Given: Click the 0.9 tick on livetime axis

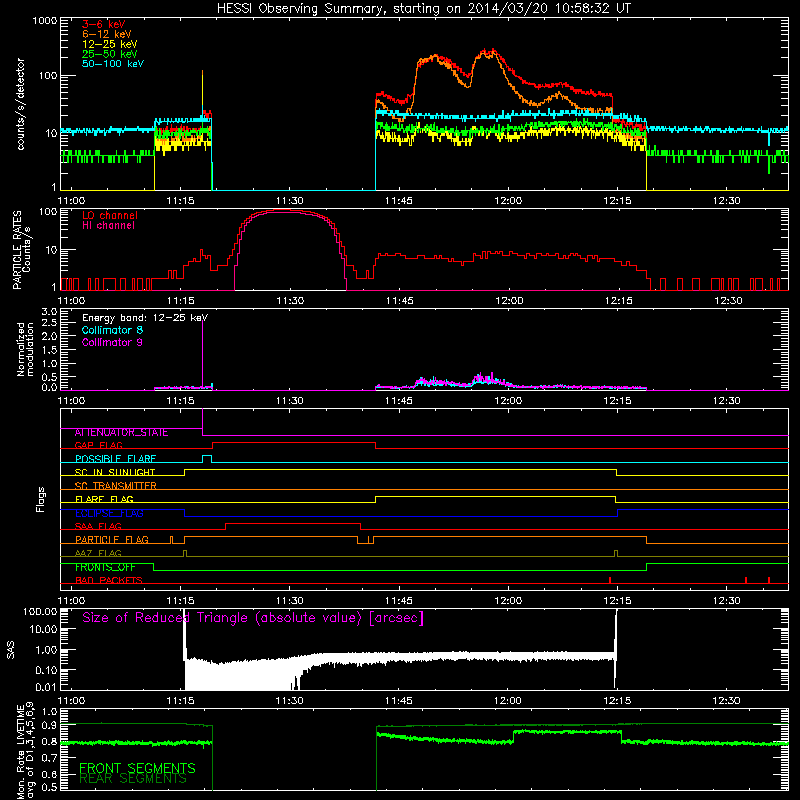Looking at the screenshot, I should pos(49,726).
